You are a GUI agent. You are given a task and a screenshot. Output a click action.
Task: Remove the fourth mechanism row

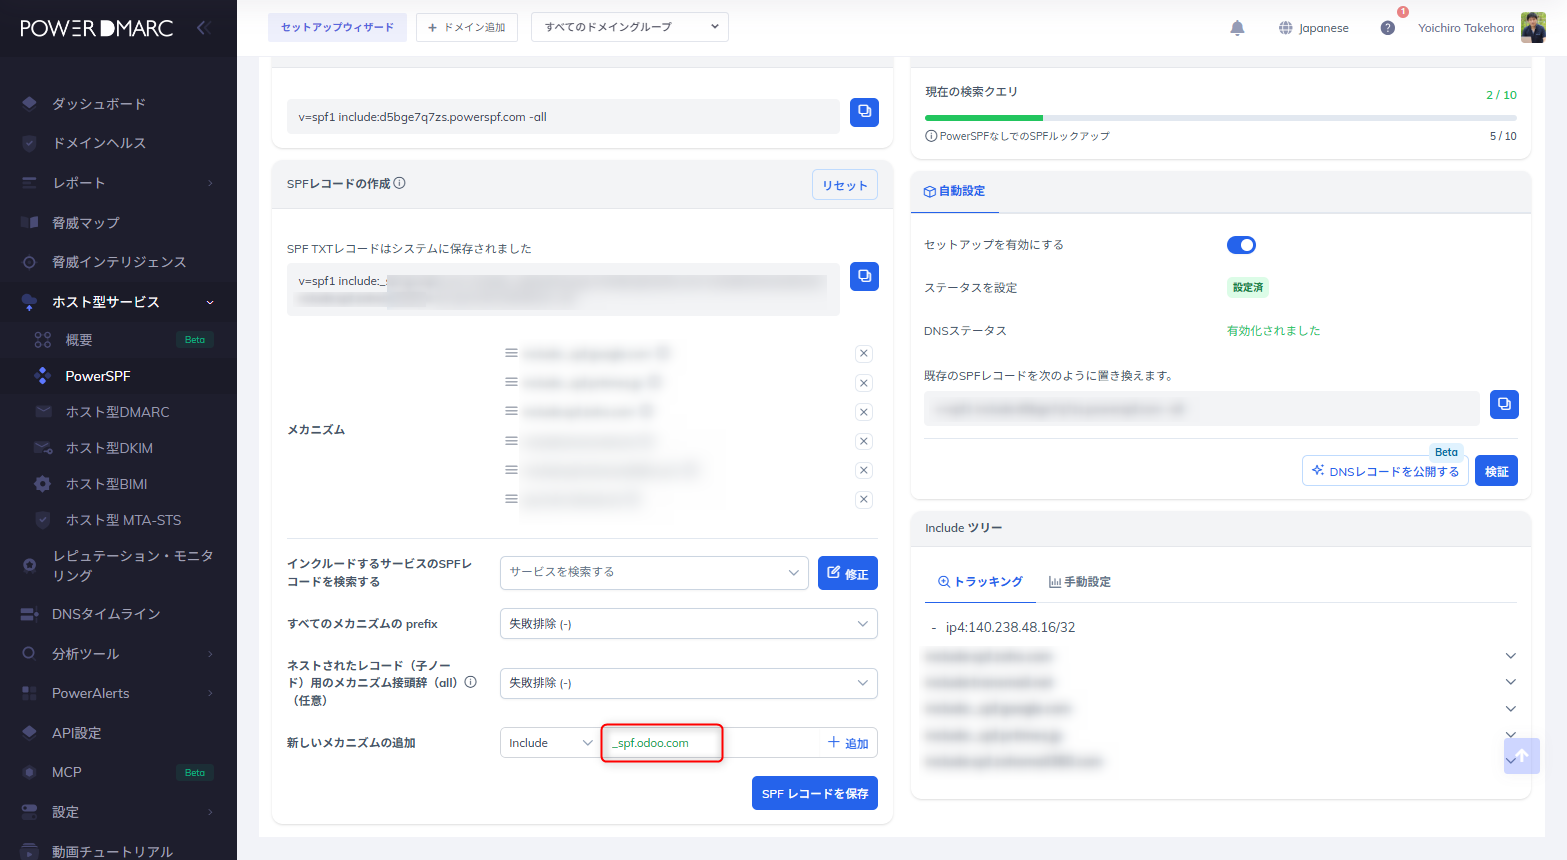[x=864, y=441]
